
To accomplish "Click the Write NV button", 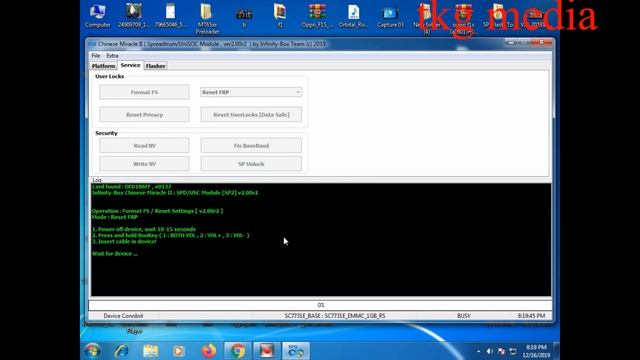I will coord(144,164).
